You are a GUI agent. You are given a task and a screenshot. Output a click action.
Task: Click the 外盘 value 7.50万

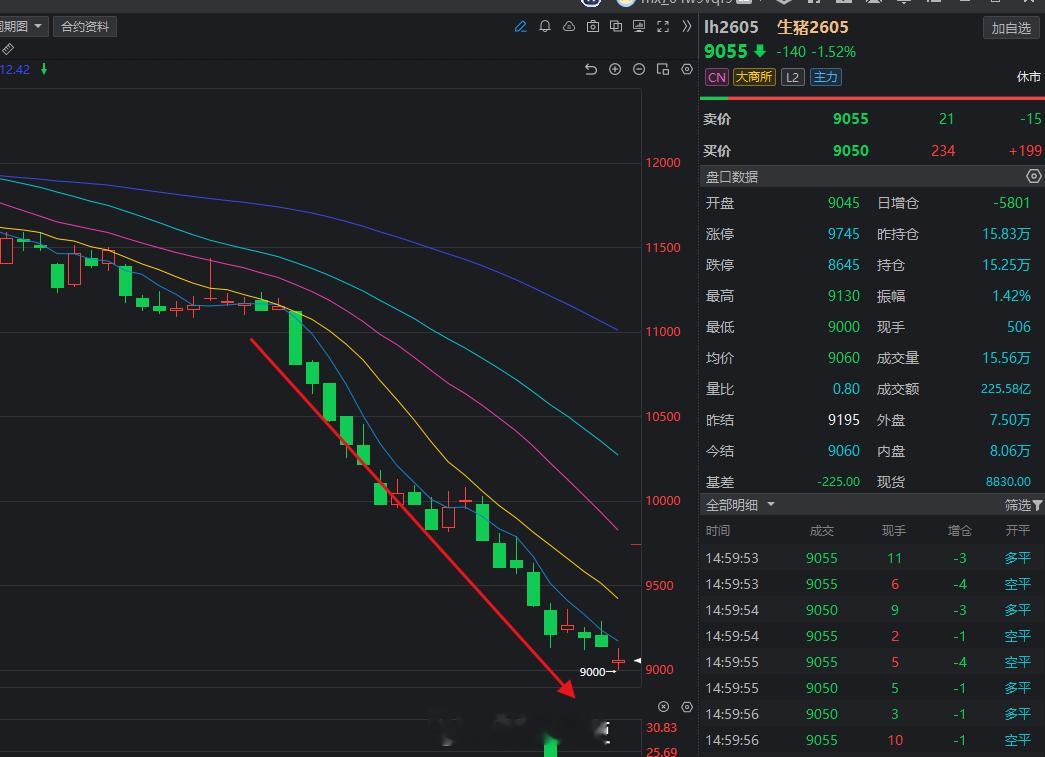pyautogui.click(x=1010, y=420)
